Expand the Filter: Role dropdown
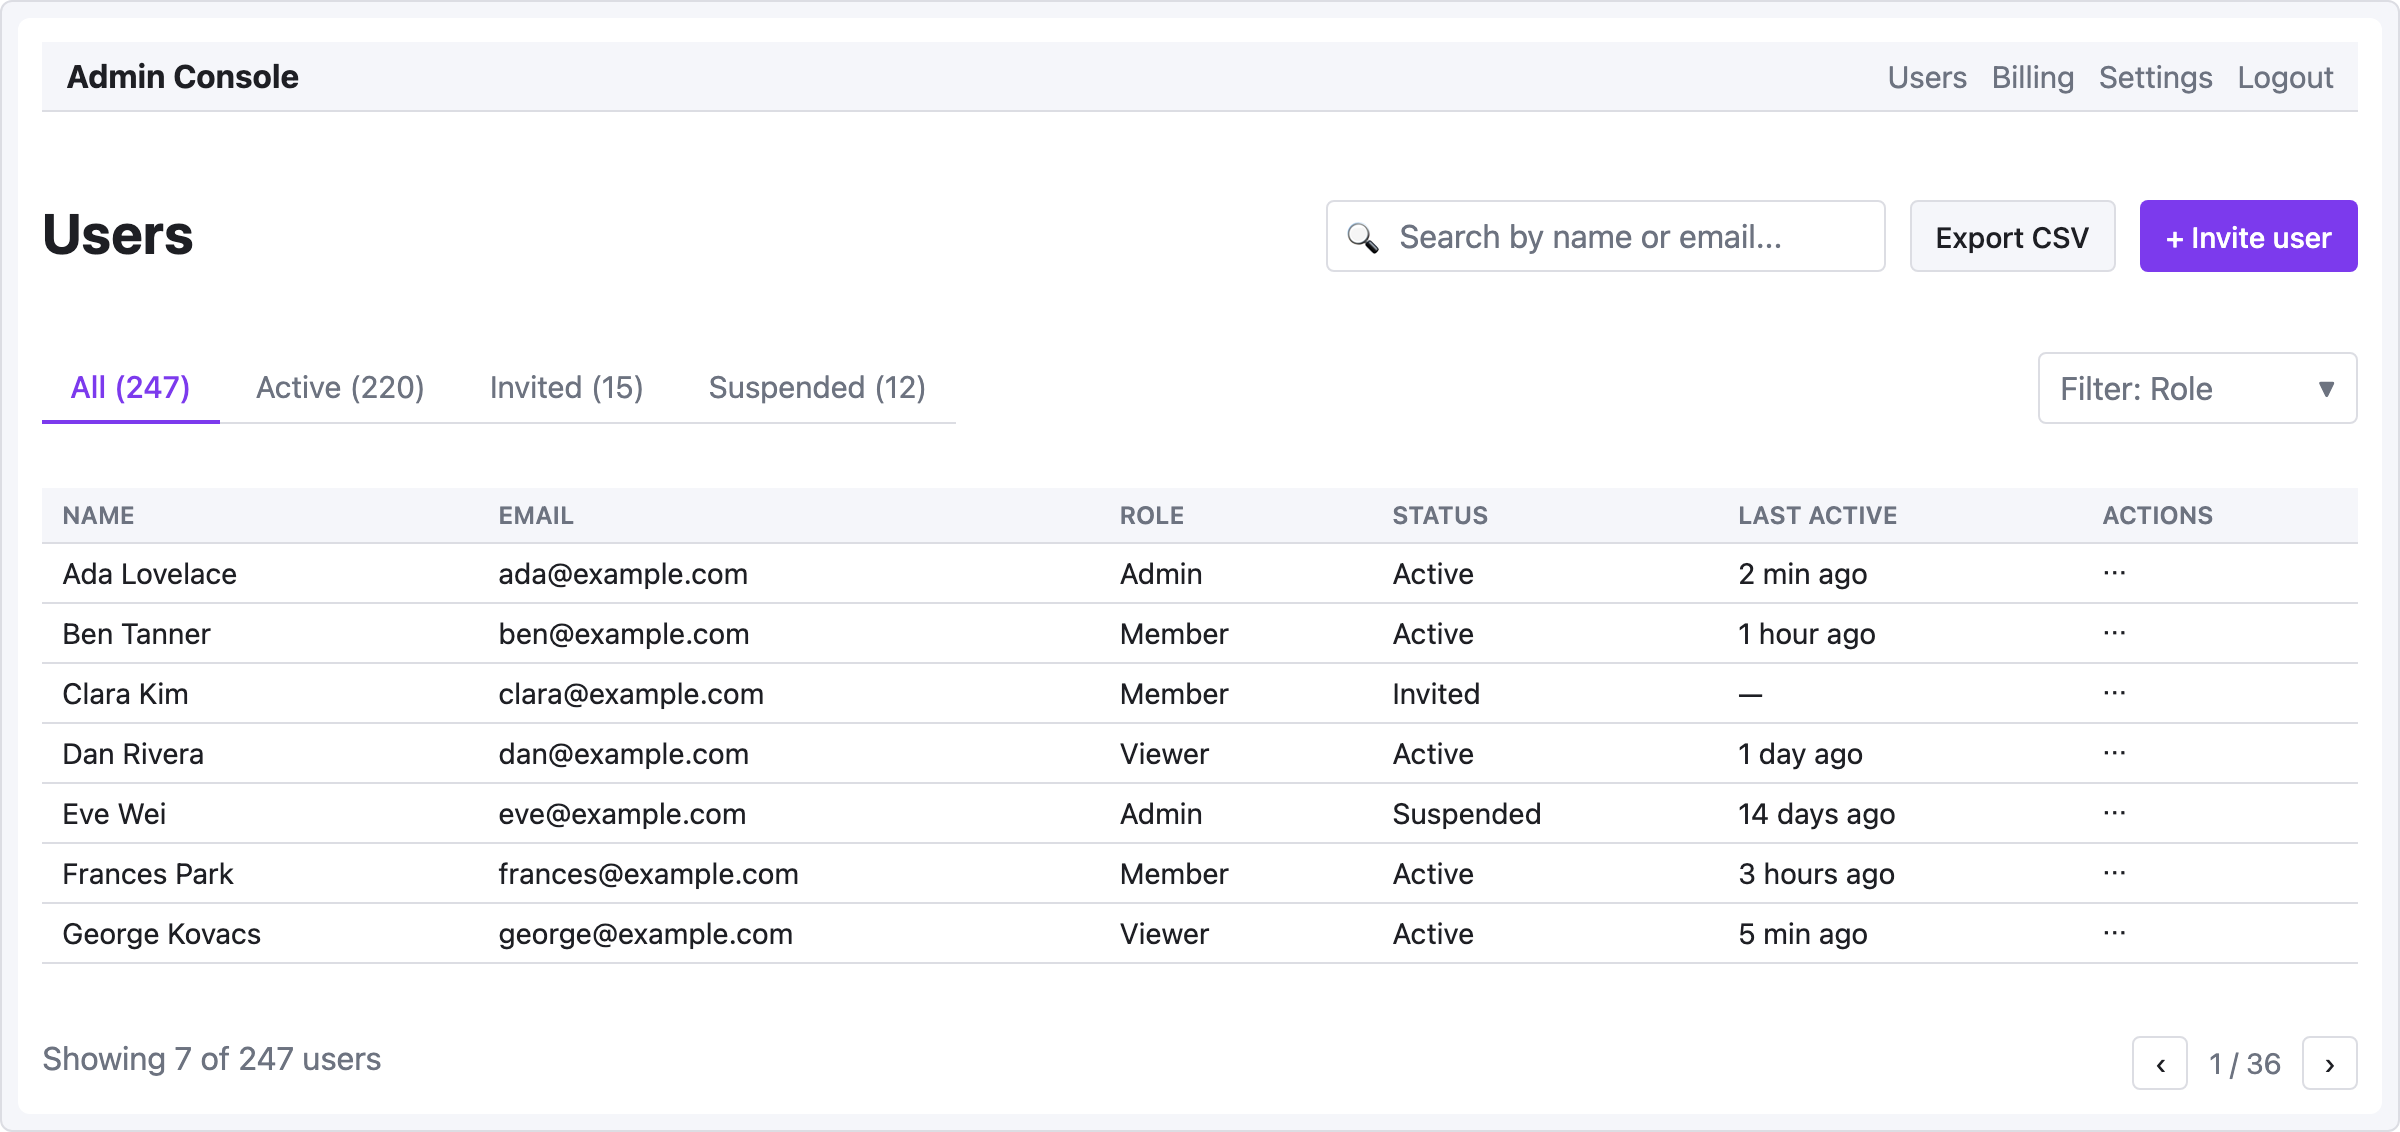This screenshot has height=1132, width=2400. pyautogui.click(x=2197, y=388)
